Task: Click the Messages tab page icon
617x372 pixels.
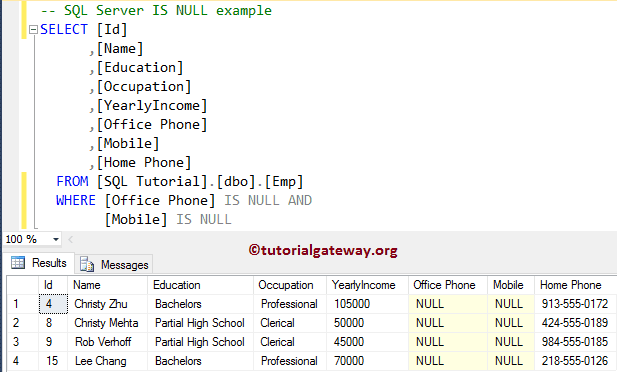Action: click(x=87, y=264)
